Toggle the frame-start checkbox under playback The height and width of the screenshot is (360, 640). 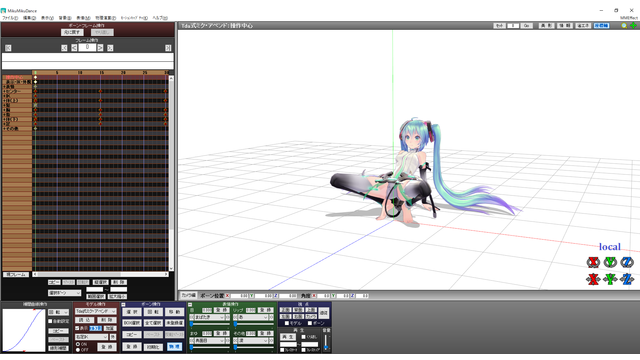click(x=282, y=350)
